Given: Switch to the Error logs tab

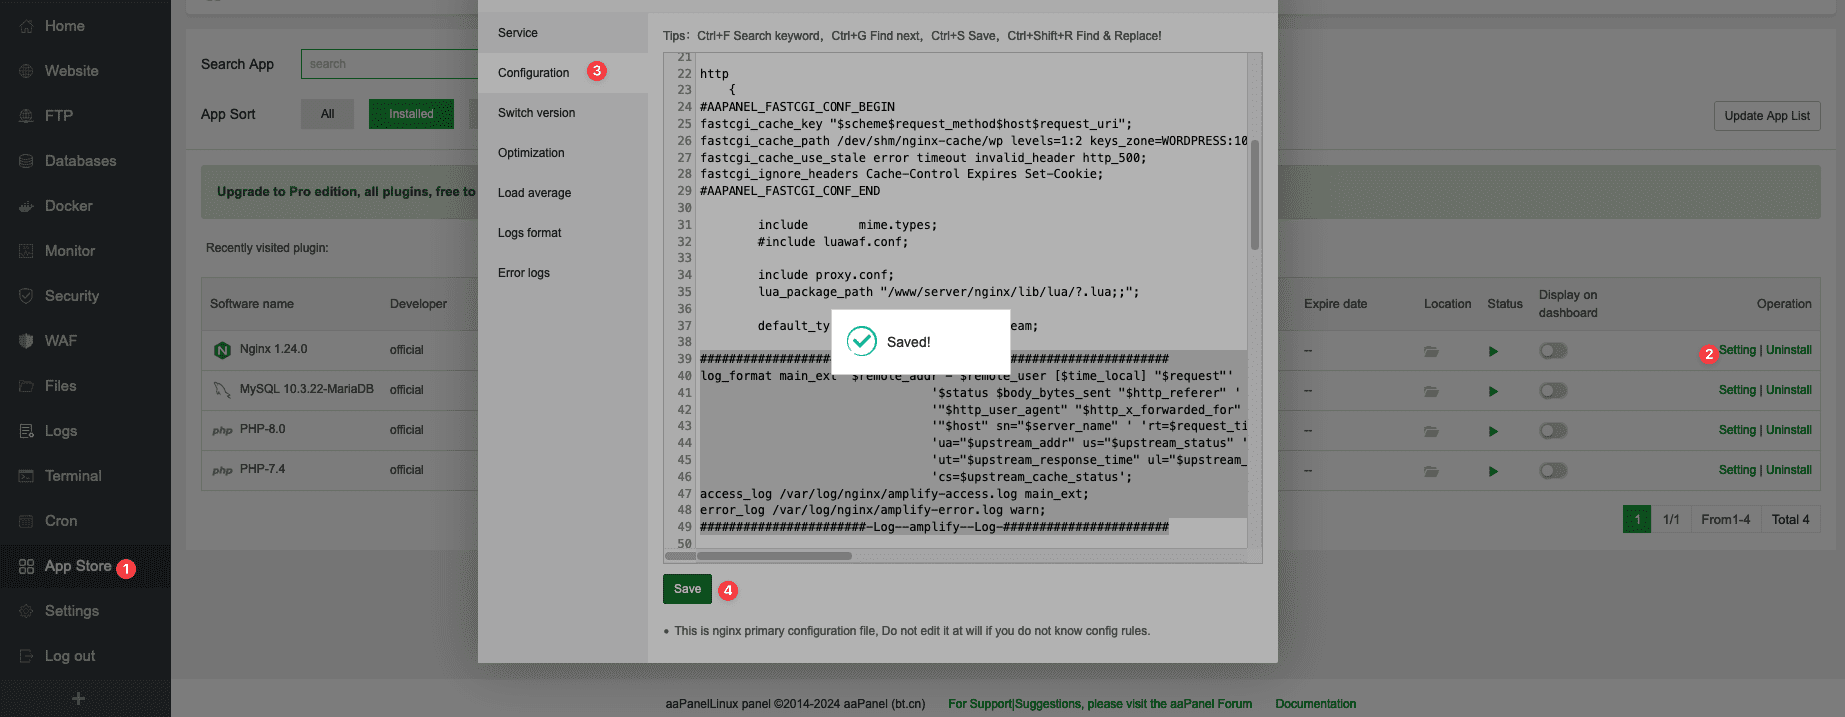Looking at the screenshot, I should click(x=524, y=273).
